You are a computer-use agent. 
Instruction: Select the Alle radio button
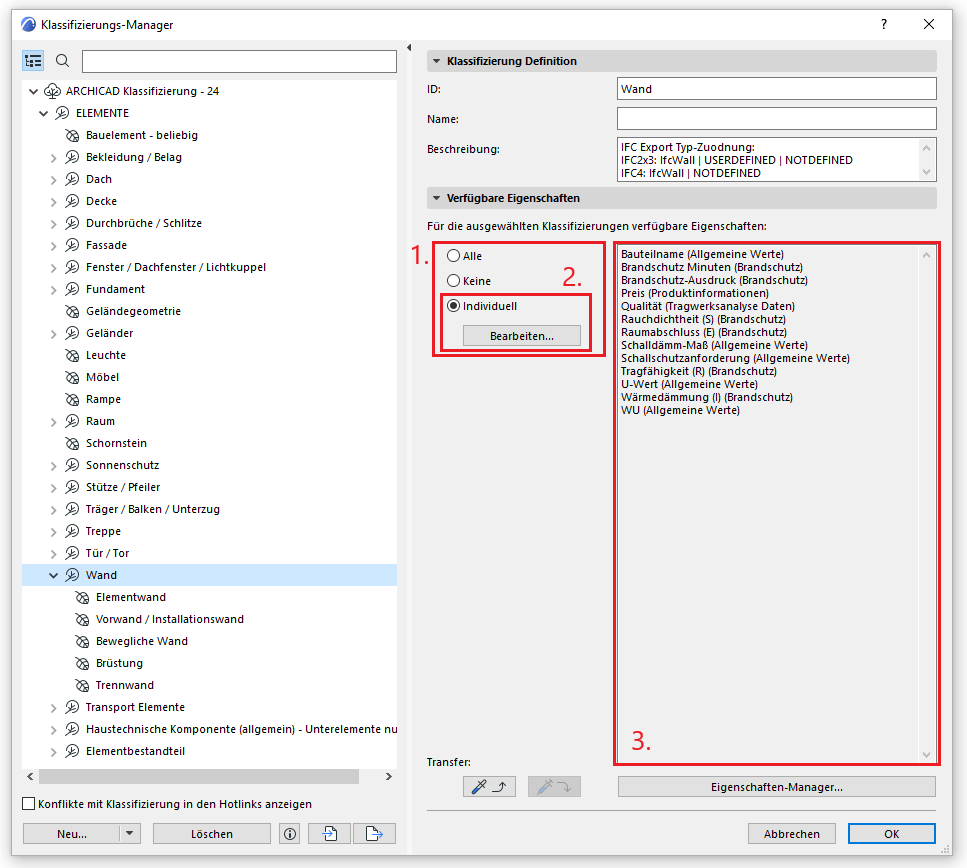pyautogui.click(x=453, y=256)
